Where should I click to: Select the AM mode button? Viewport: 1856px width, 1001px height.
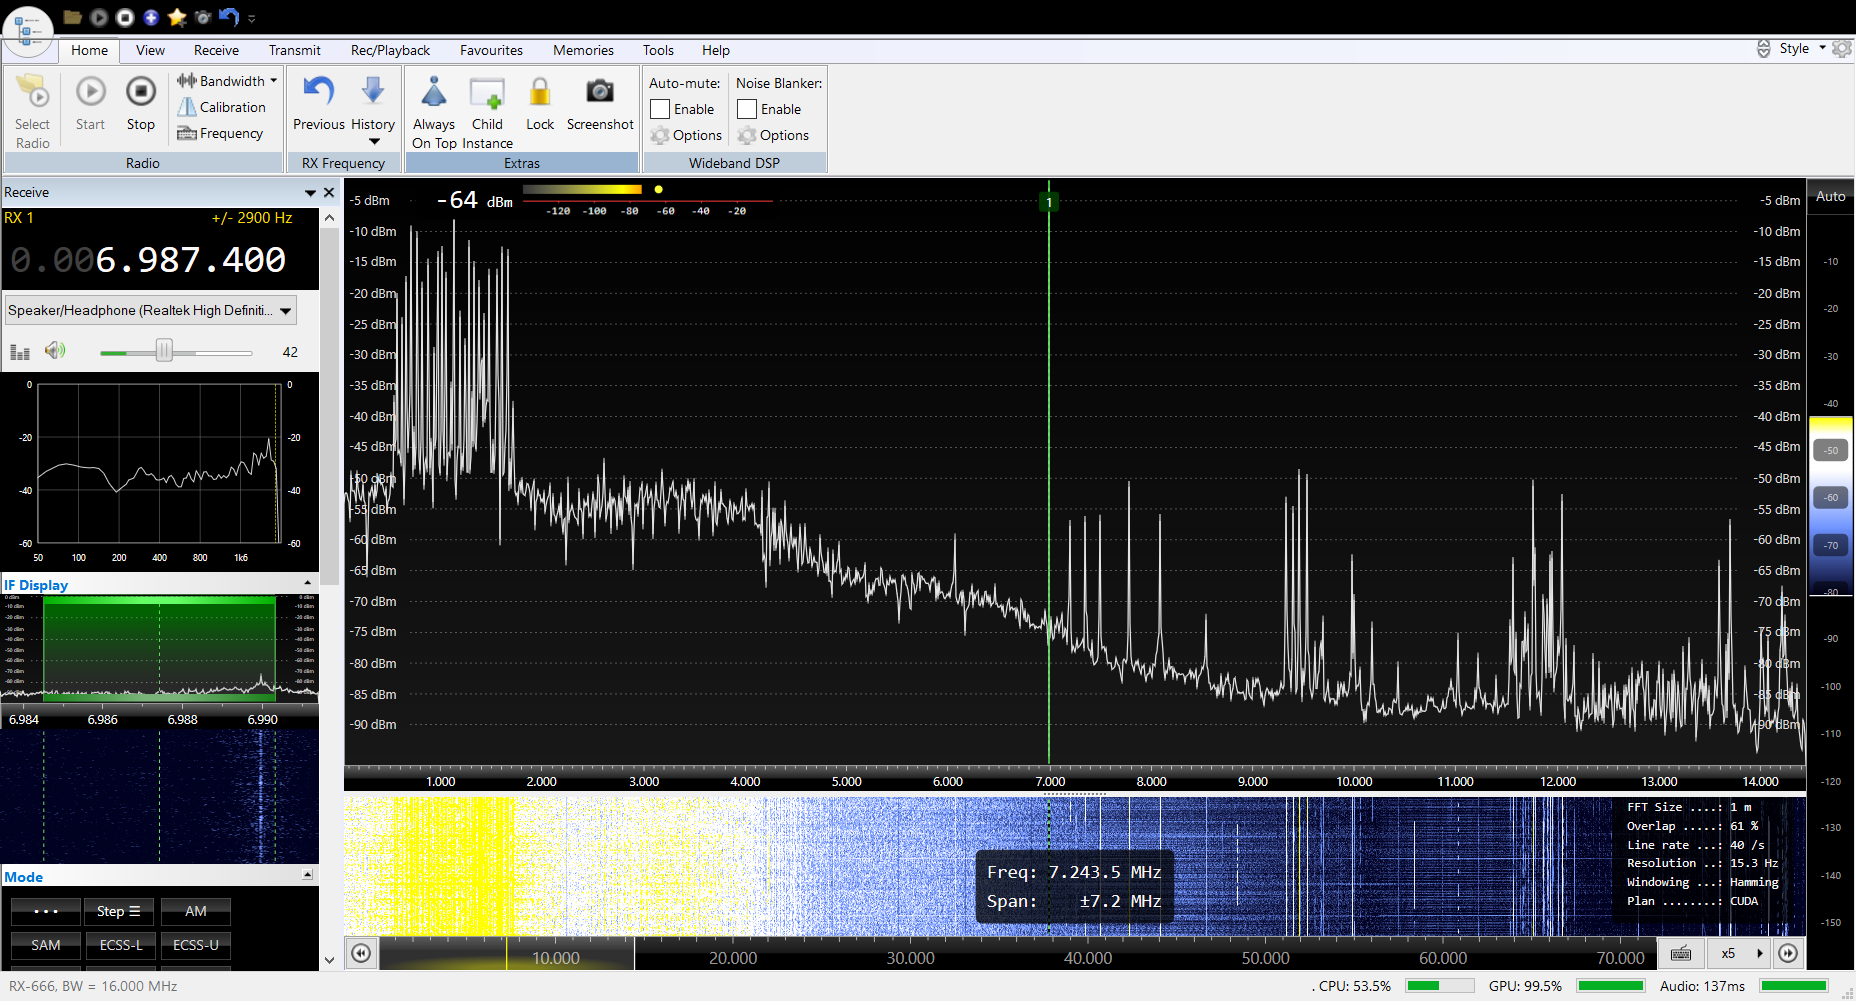click(196, 911)
